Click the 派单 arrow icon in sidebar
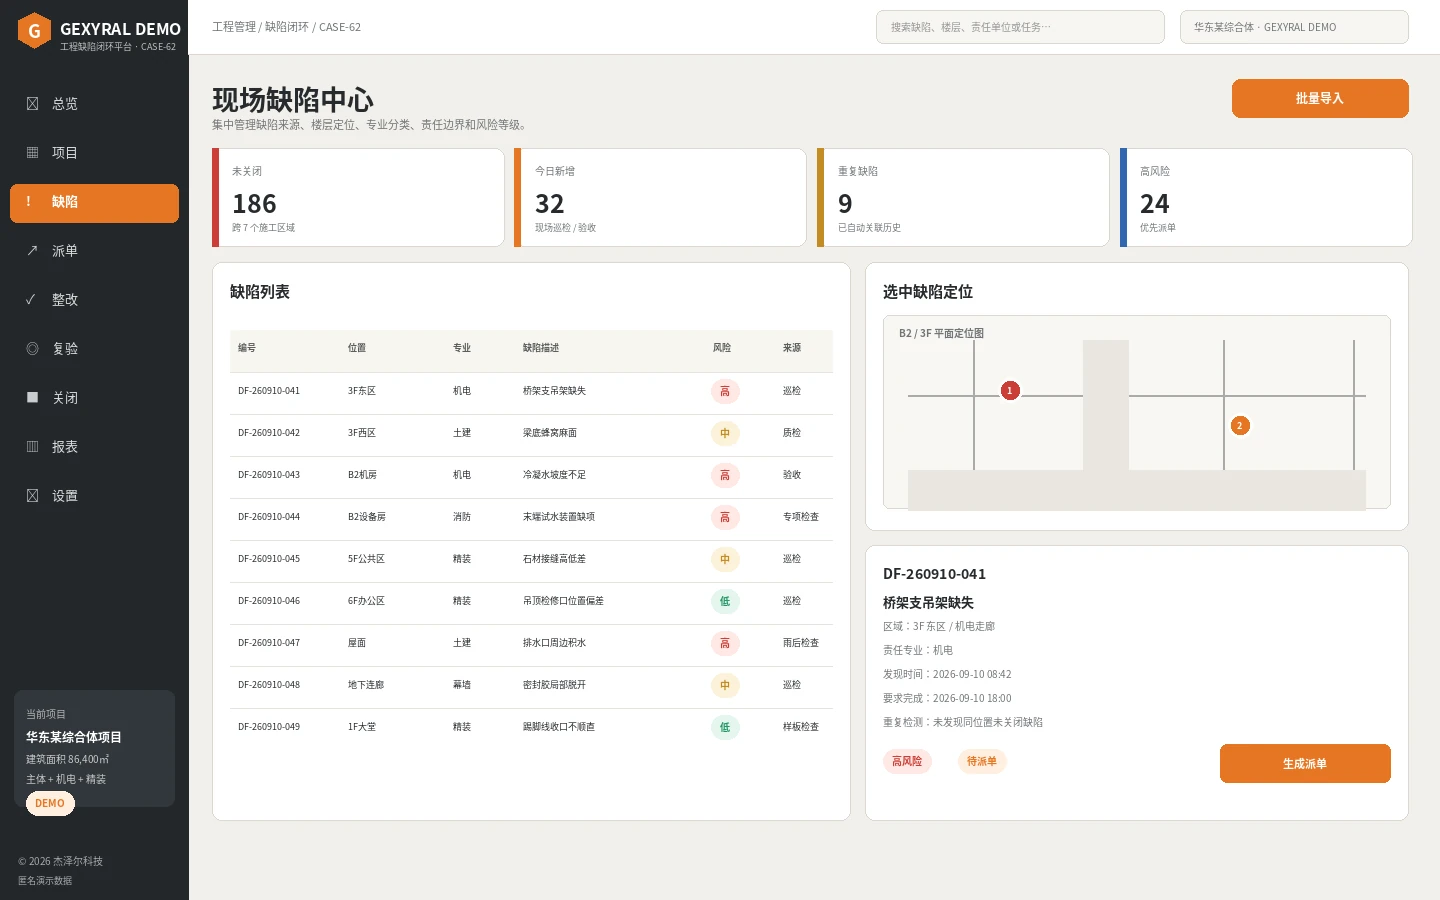The width and height of the screenshot is (1440, 900). click(x=32, y=251)
